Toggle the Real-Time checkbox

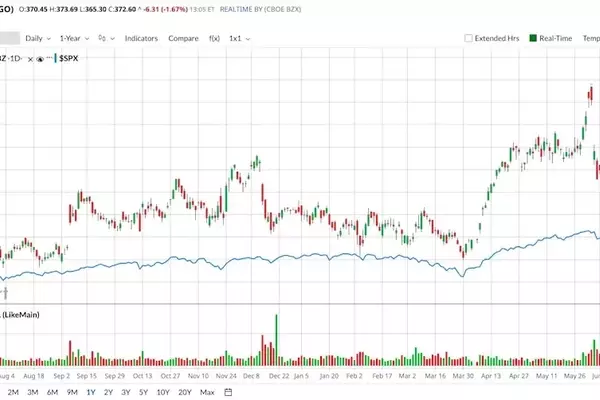pos(533,38)
